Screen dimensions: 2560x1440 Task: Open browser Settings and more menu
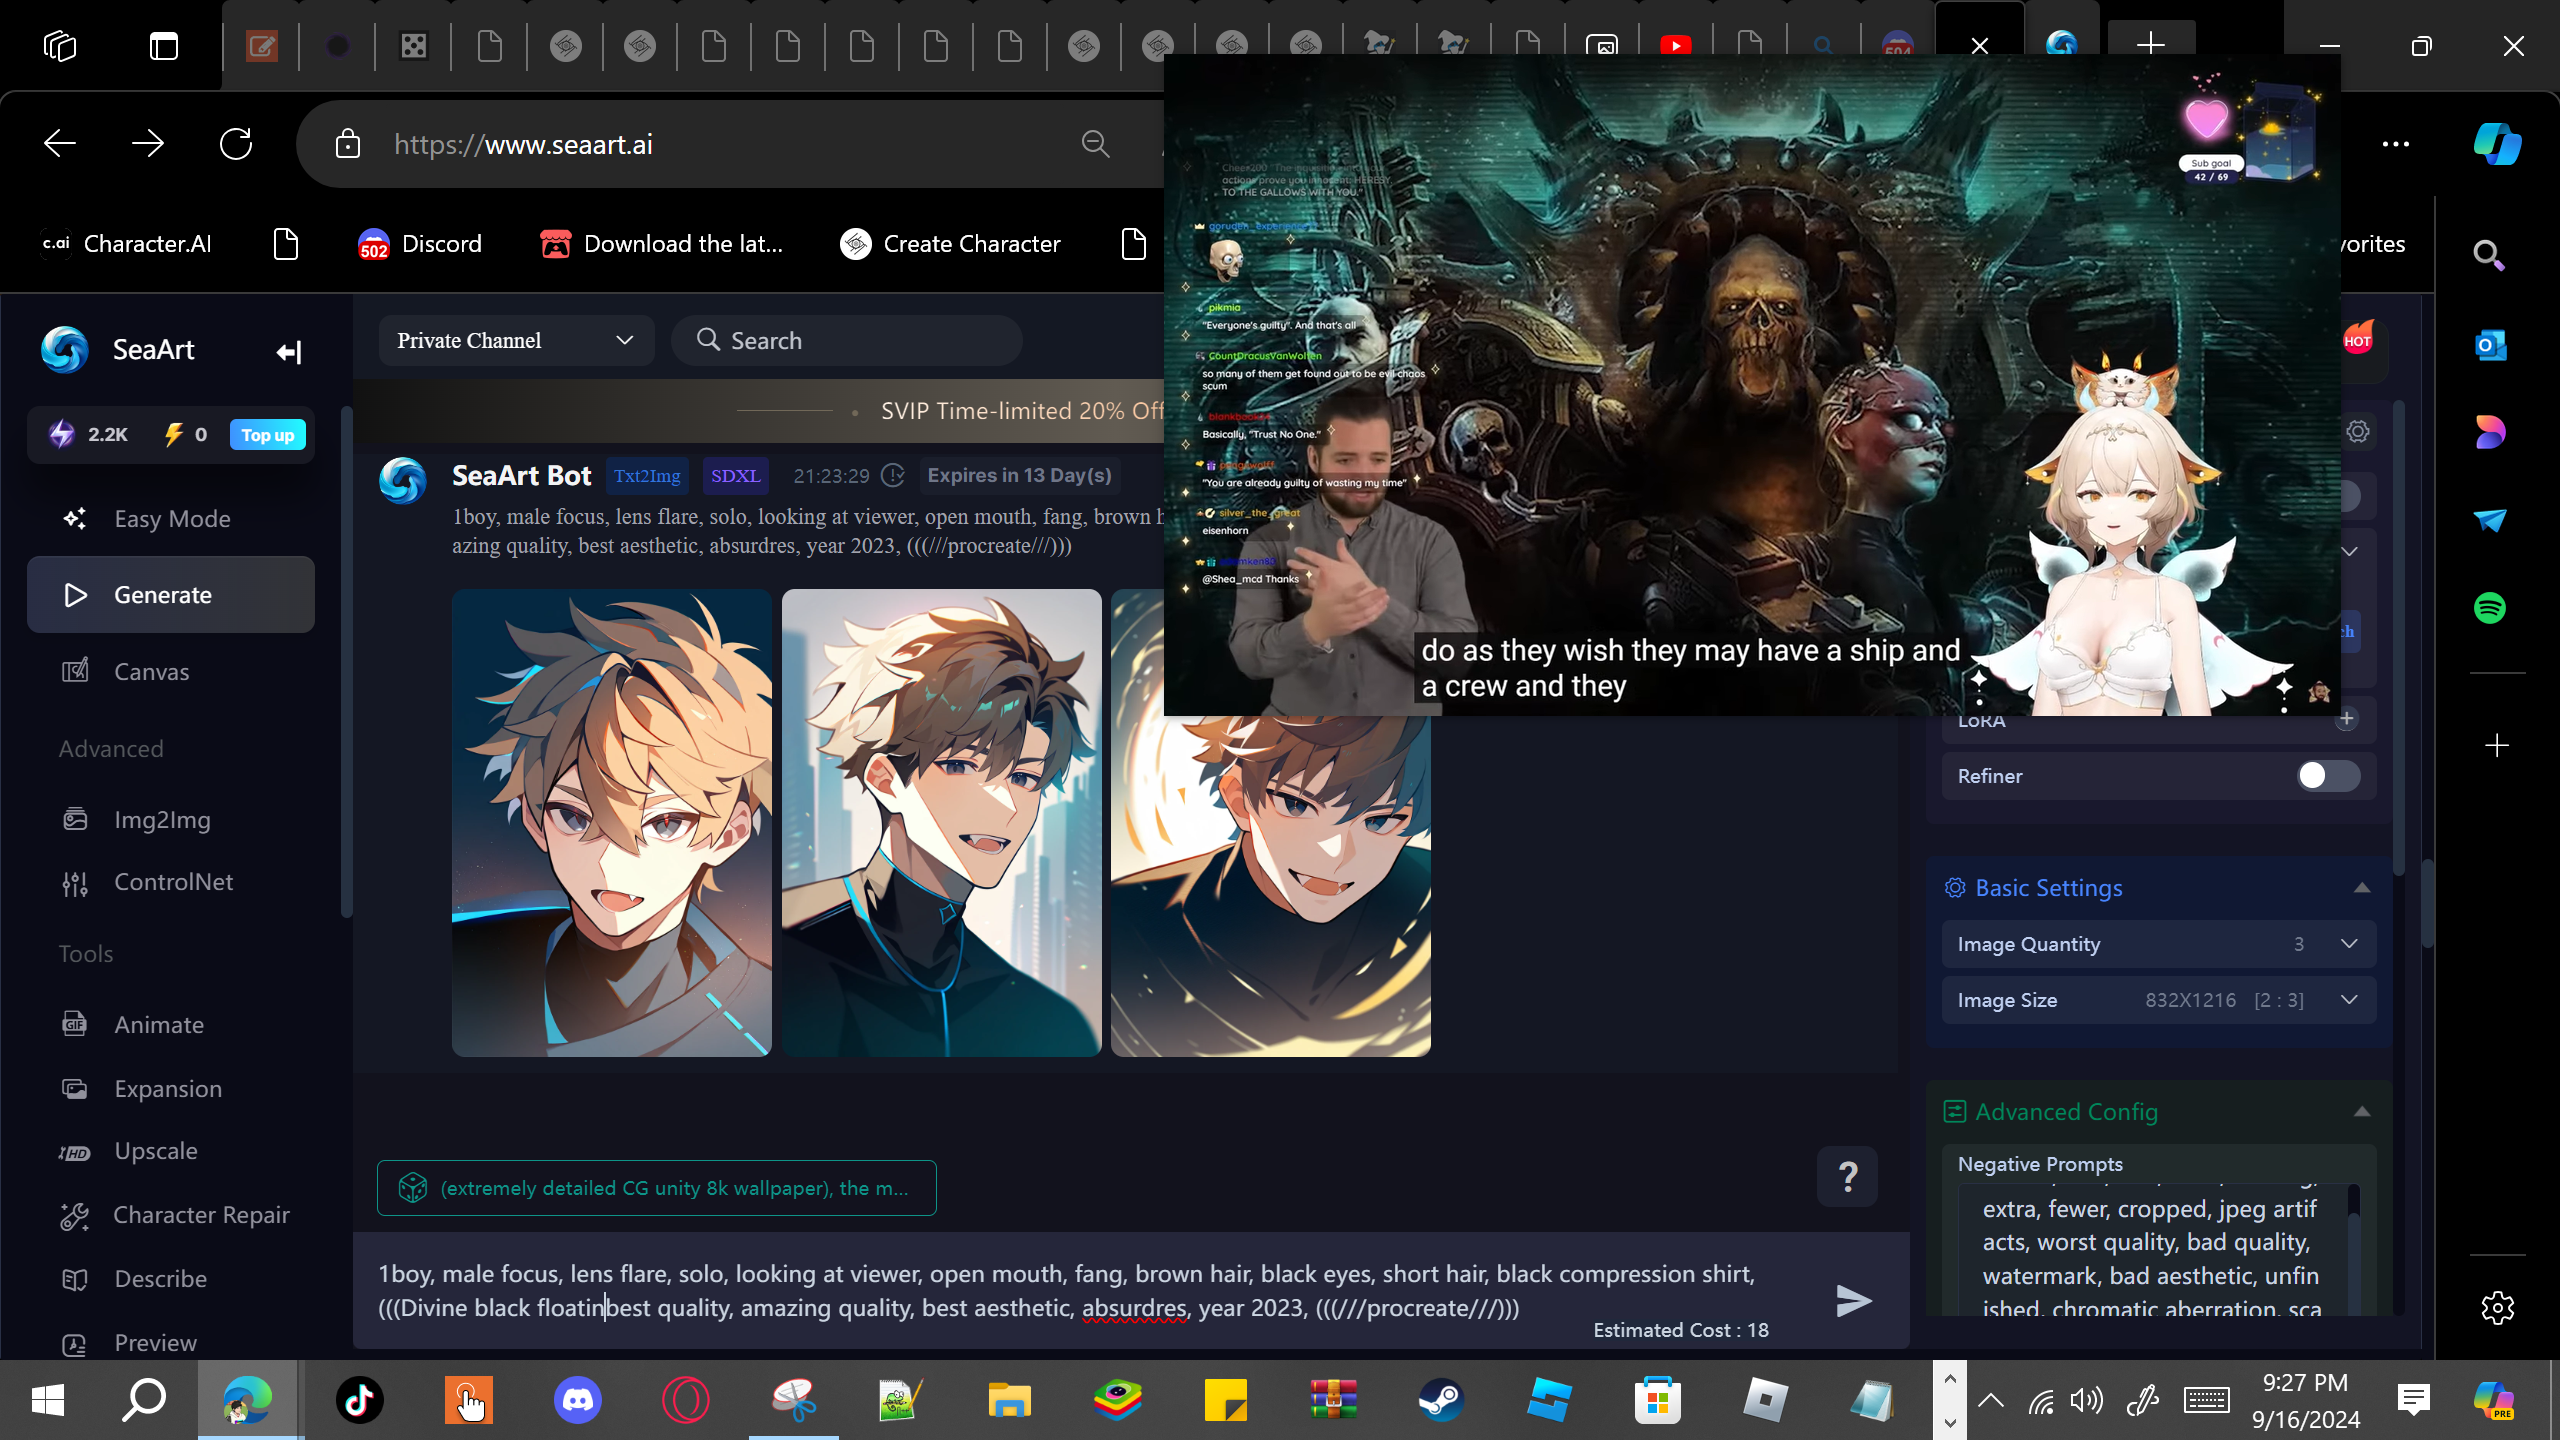coord(2396,144)
